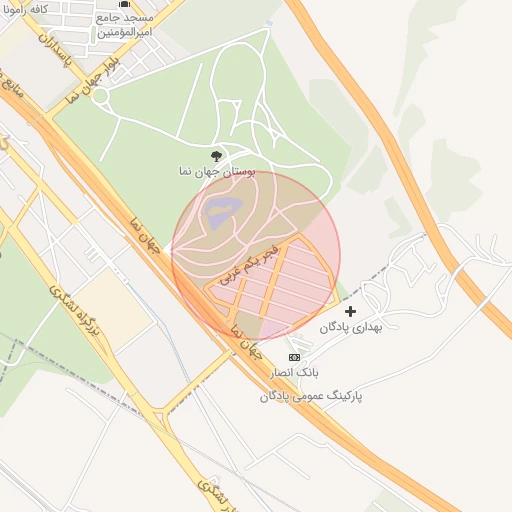Select the pale yellow block beside بزرگراه لشگری
The image size is (512, 512).
(x=113, y=308)
